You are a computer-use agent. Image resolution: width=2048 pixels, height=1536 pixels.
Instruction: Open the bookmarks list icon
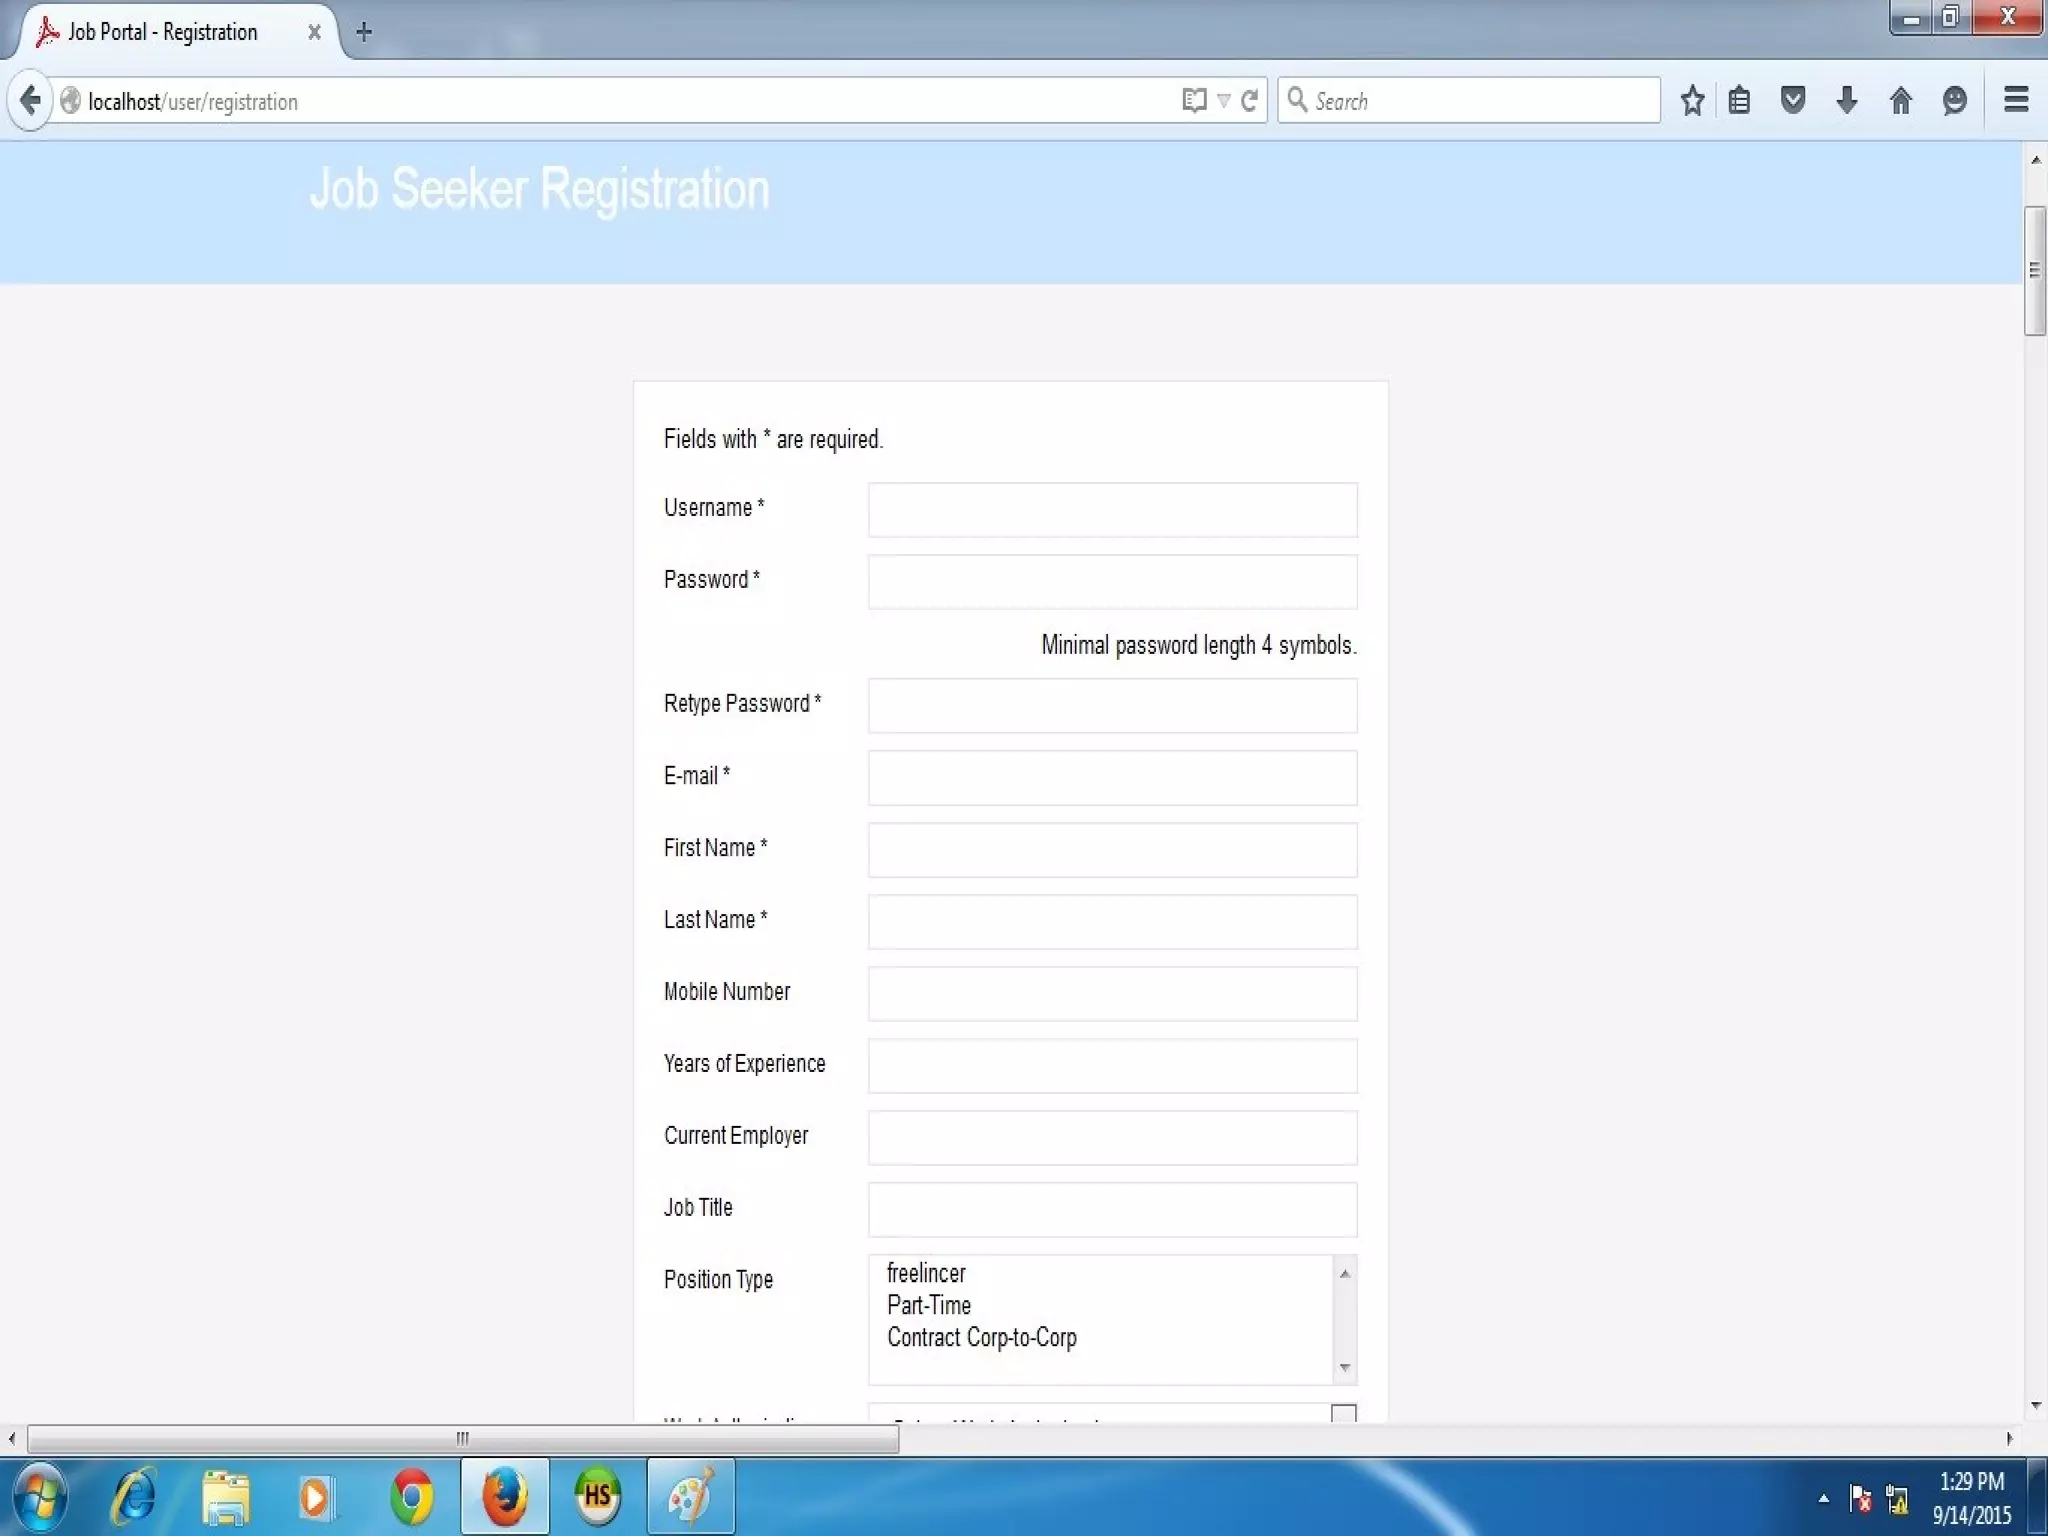tap(1739, 101)
